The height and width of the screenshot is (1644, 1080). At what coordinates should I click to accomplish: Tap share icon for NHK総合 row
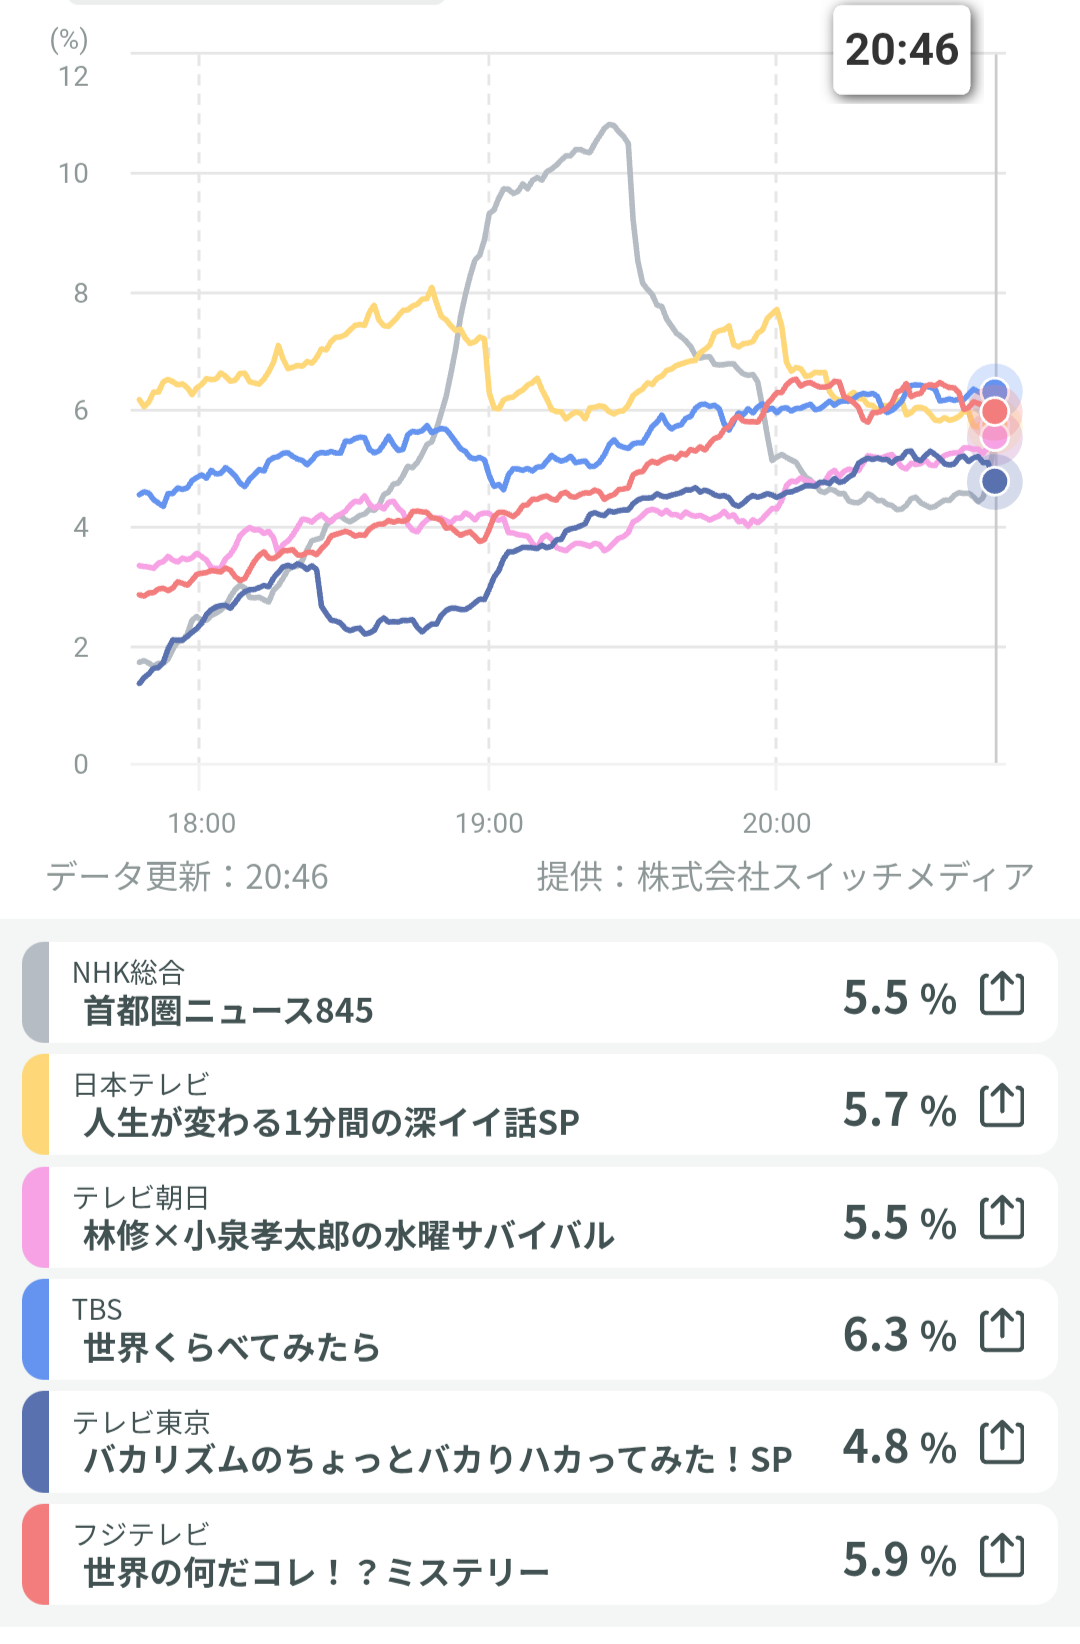click(x=1002, y=993)
